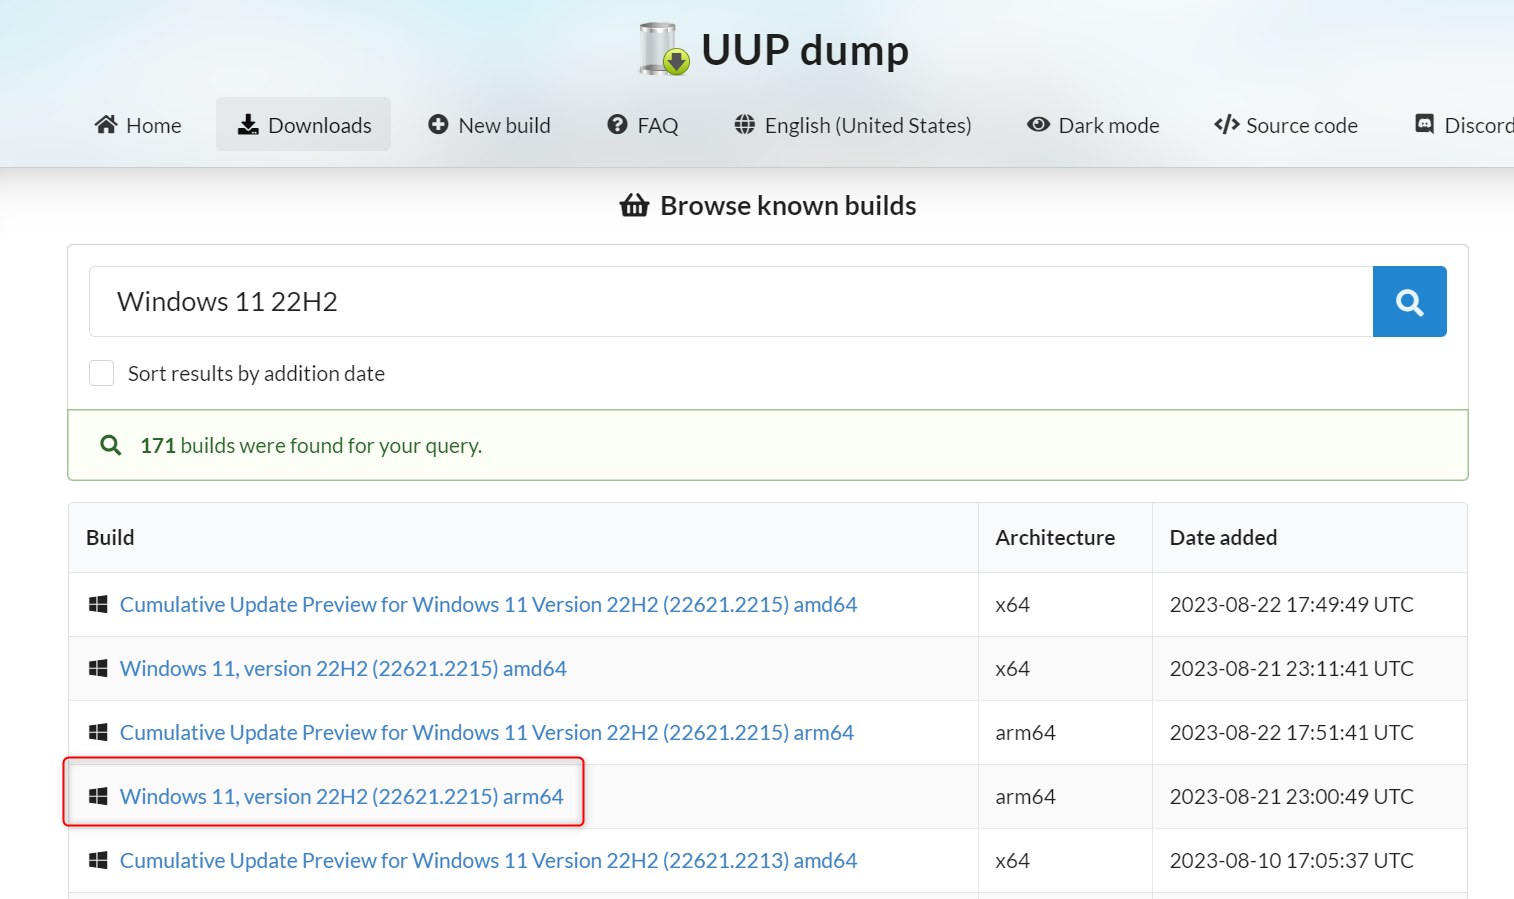Viewport: 1514px width, 899px height.
Task: Click the UUP dump logo icon
Action: [664, 49]
